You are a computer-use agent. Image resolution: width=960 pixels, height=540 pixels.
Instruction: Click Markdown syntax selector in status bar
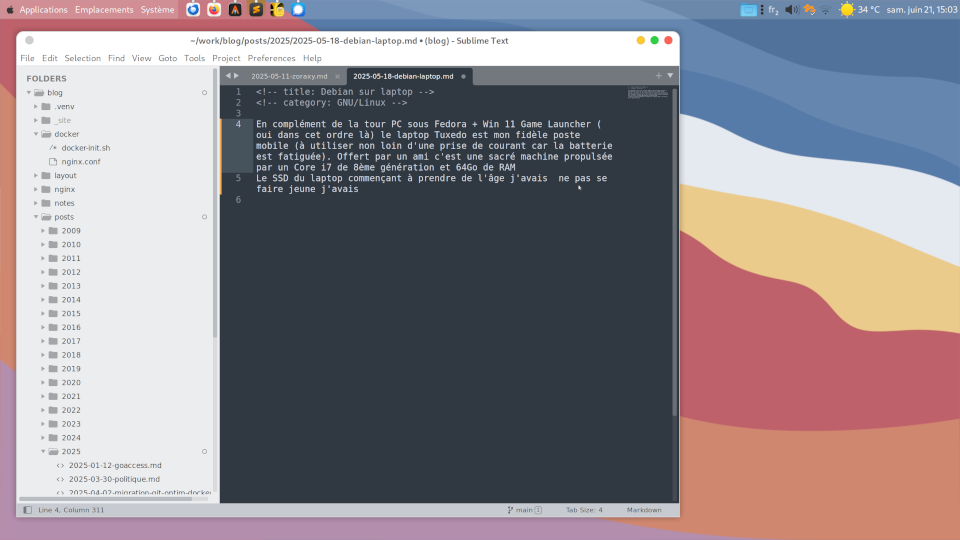pyautogui.click(x=643, y=510)
